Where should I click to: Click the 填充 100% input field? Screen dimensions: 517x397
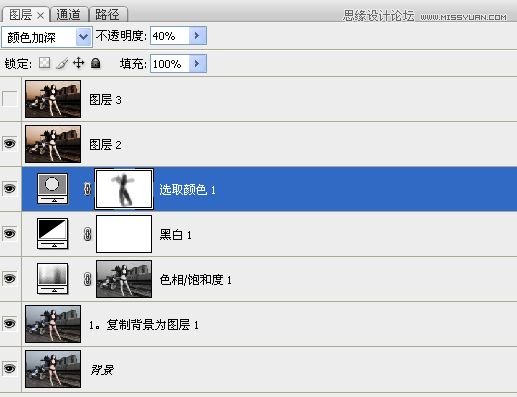[x=170, y=64]
